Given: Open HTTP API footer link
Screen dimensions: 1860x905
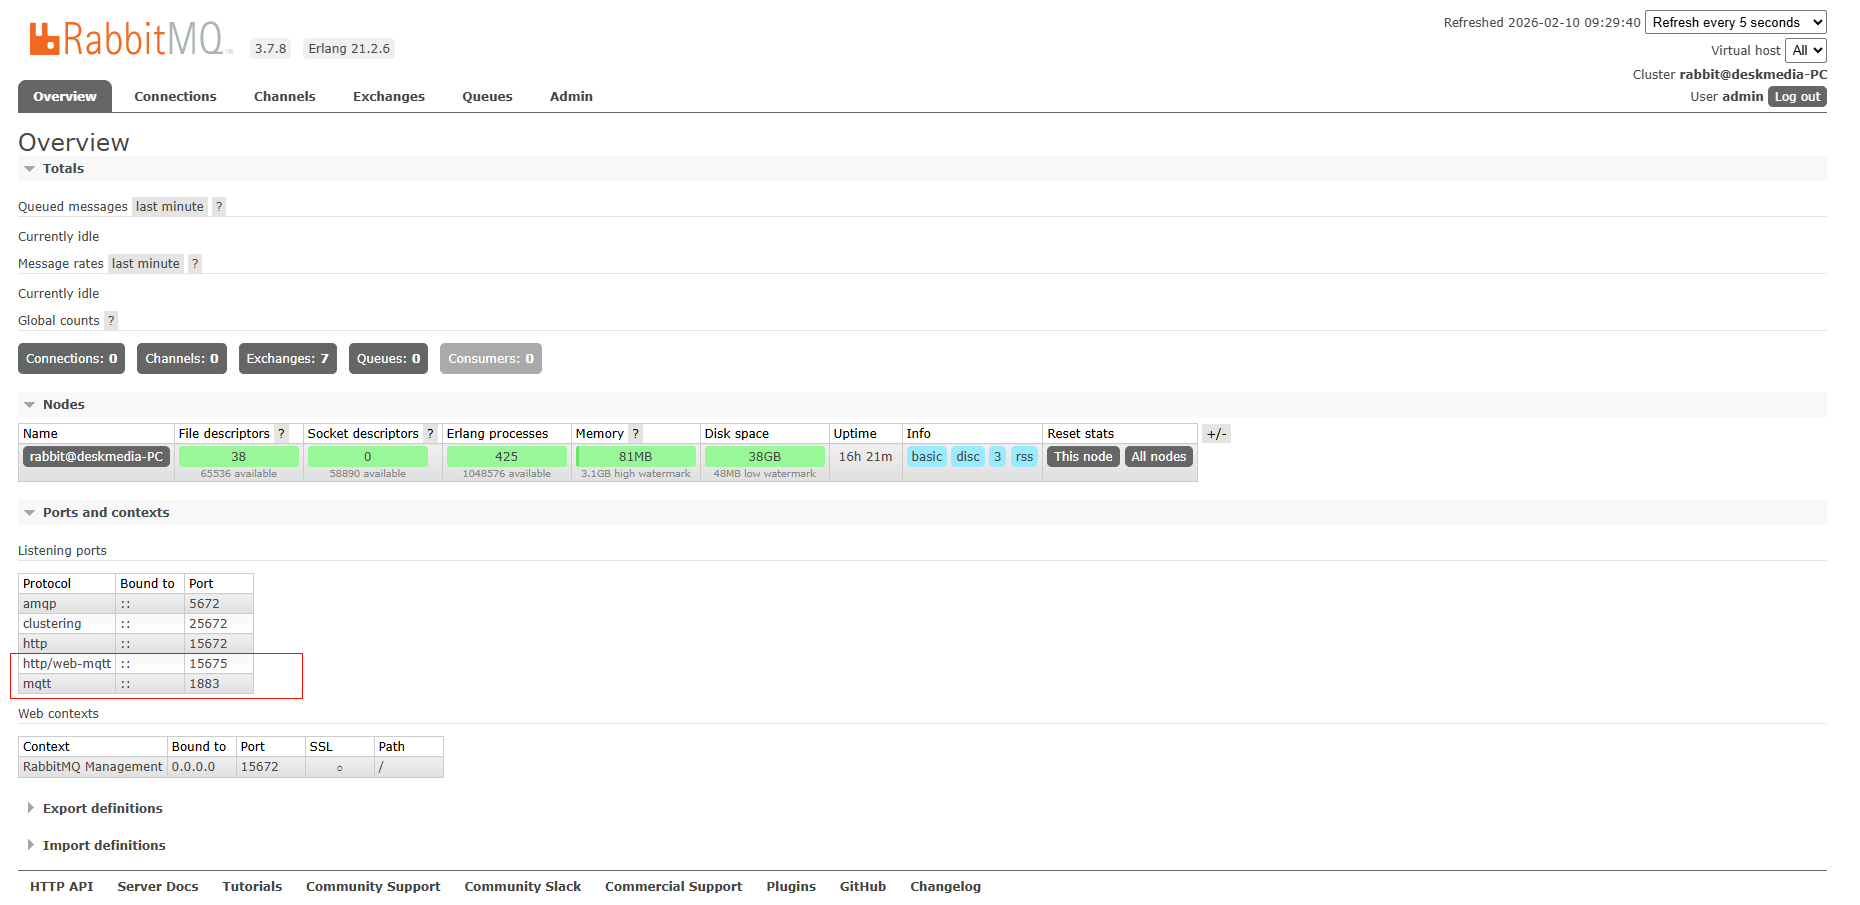Looking at the screenshot, I should 62,887.
